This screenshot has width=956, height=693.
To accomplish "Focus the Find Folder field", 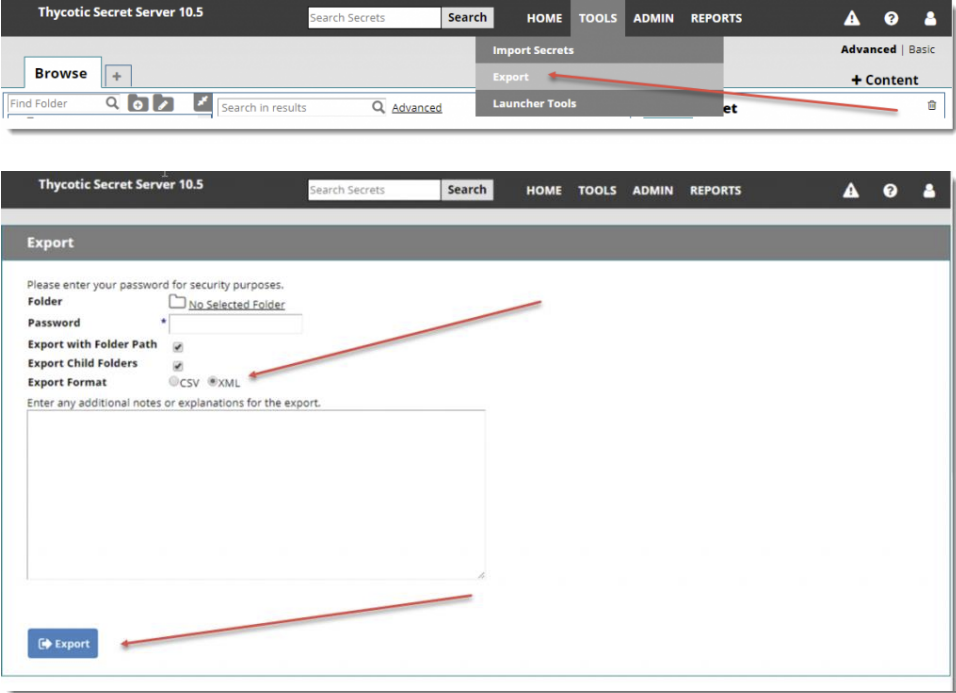I will click(56, 103).
